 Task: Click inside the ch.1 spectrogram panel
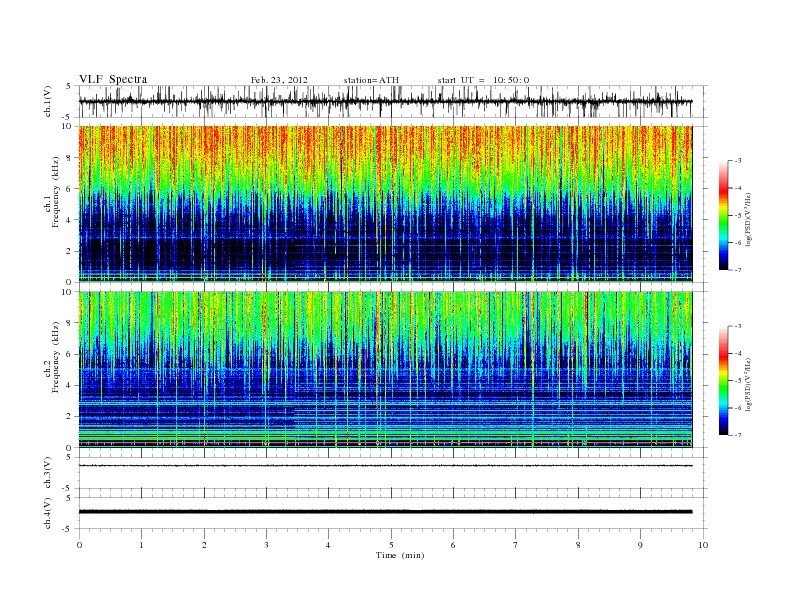(x=386, y=204)
